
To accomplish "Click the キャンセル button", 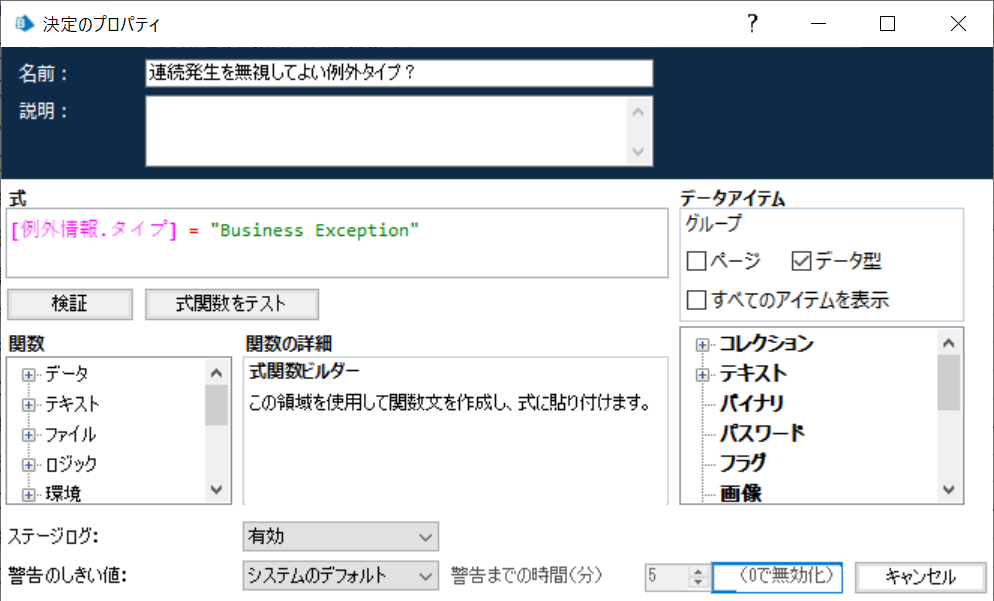I will [920, 577].
